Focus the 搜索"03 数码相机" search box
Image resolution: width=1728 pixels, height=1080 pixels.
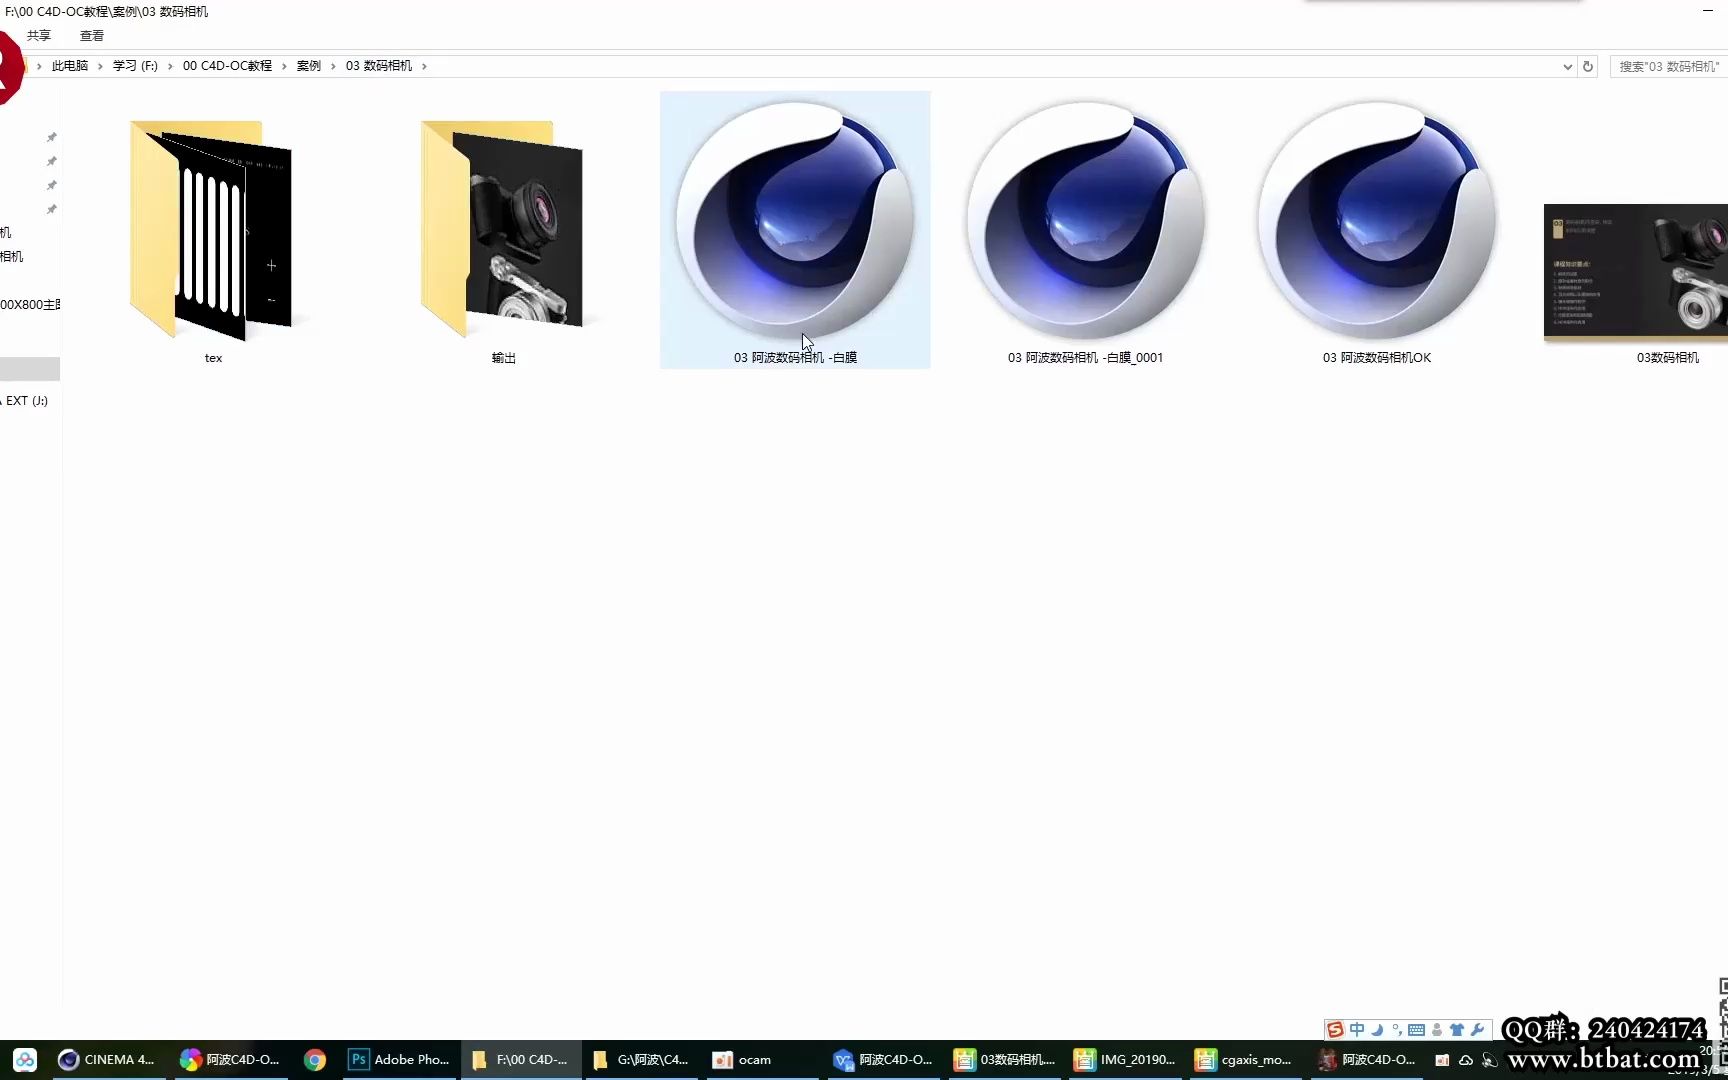click(1668, 67)
